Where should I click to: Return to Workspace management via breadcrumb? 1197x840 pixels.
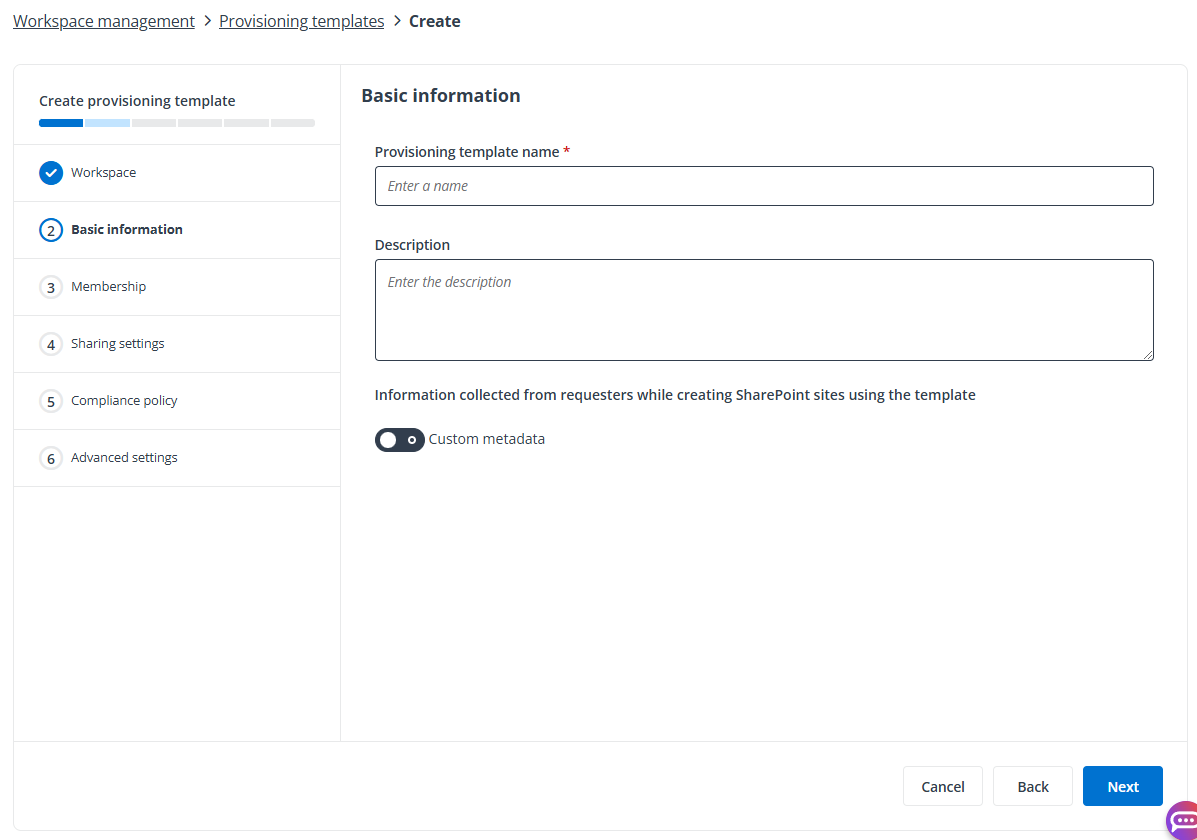[x=103, y=20]
